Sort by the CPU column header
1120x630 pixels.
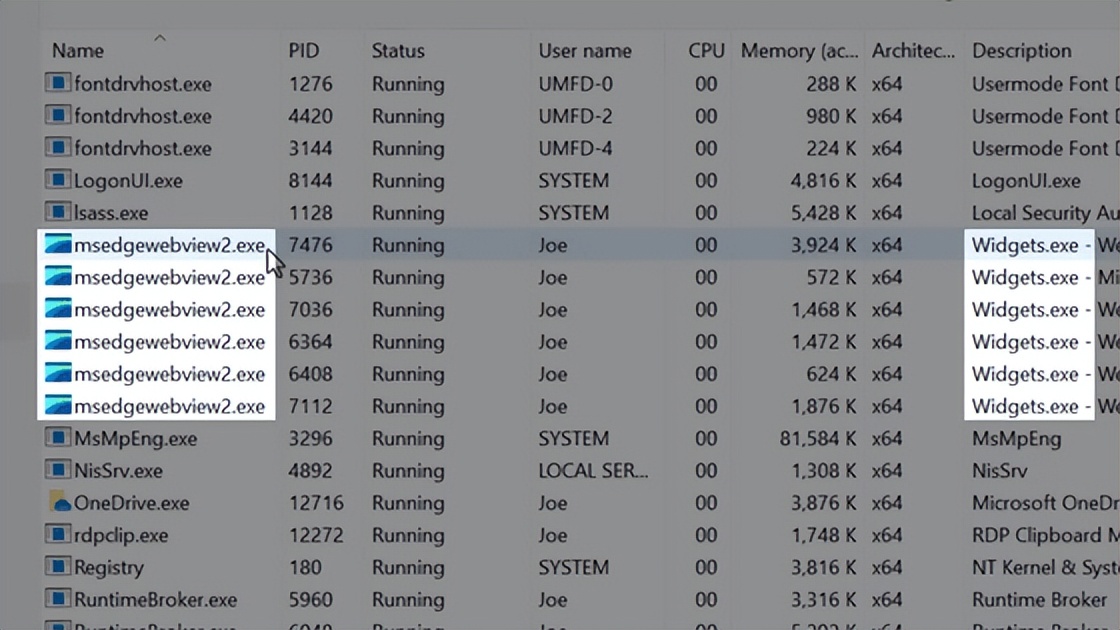705,50
